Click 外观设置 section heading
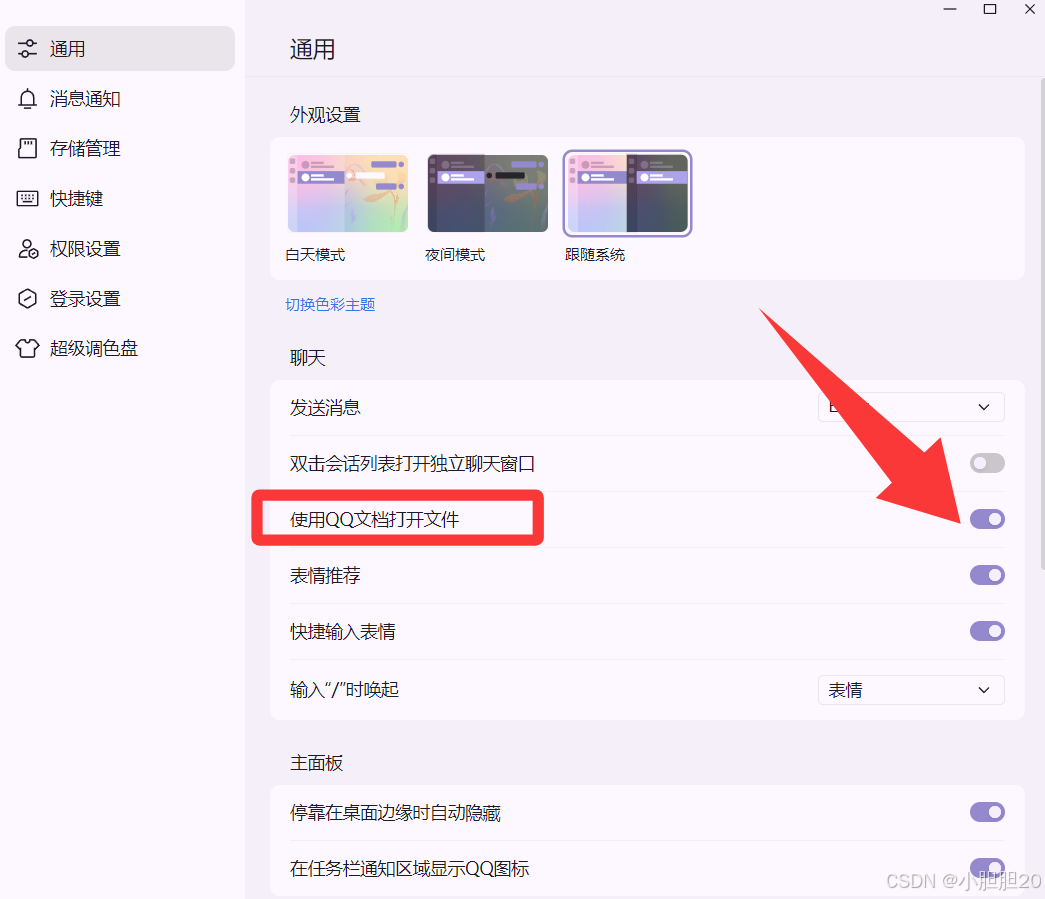Viewport: 1045px width, 899px height. click(x=325, y=115)
